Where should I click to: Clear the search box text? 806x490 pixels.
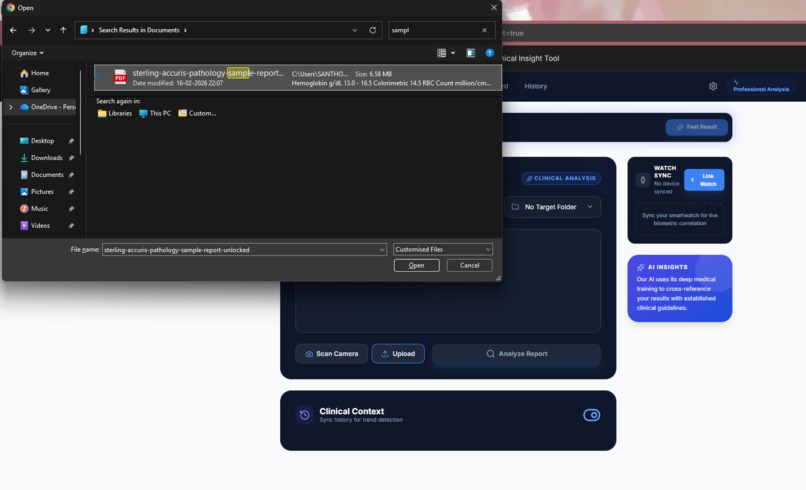click(x=484, y=30)
